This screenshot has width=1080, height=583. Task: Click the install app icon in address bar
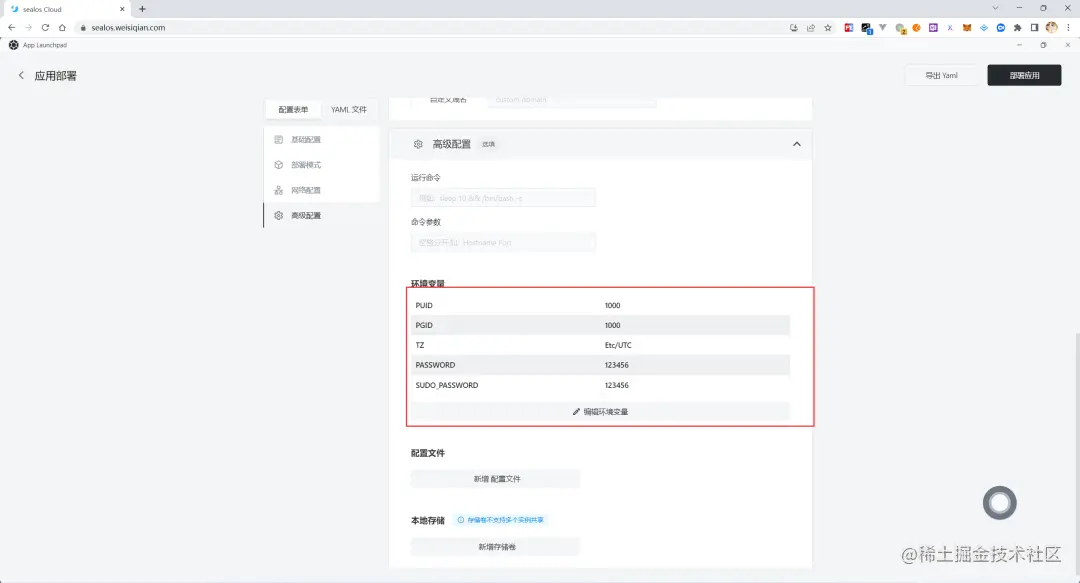click(x=793, y=28)
